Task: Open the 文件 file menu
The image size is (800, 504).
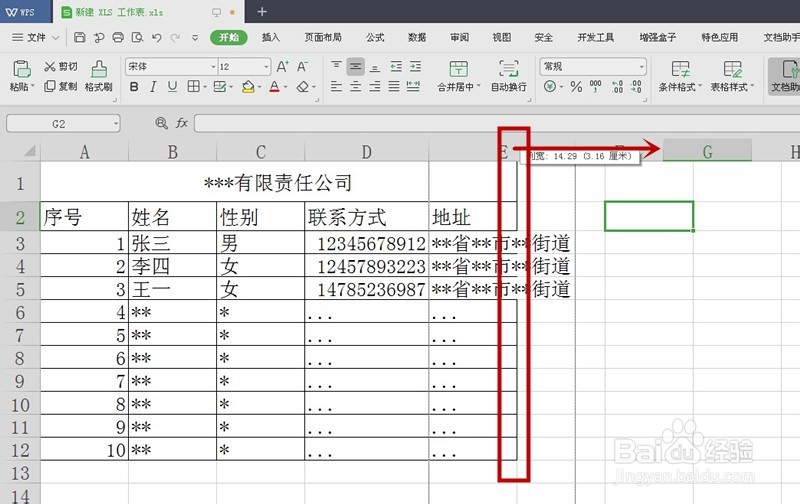Action: [x=36, y=37]
